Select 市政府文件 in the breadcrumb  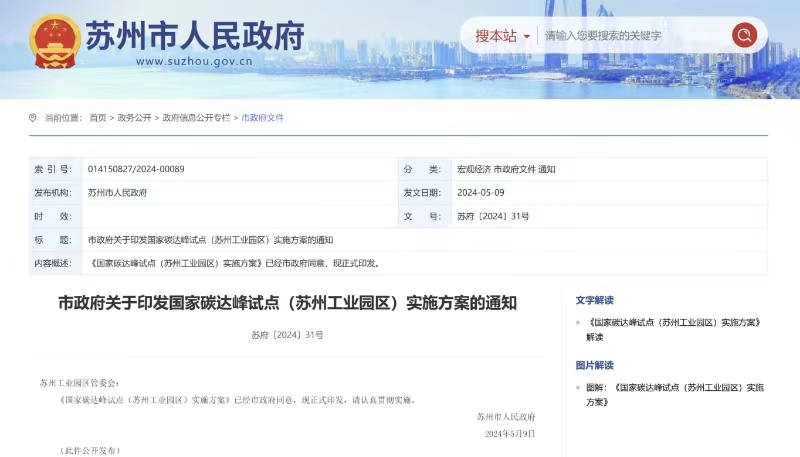262,118
